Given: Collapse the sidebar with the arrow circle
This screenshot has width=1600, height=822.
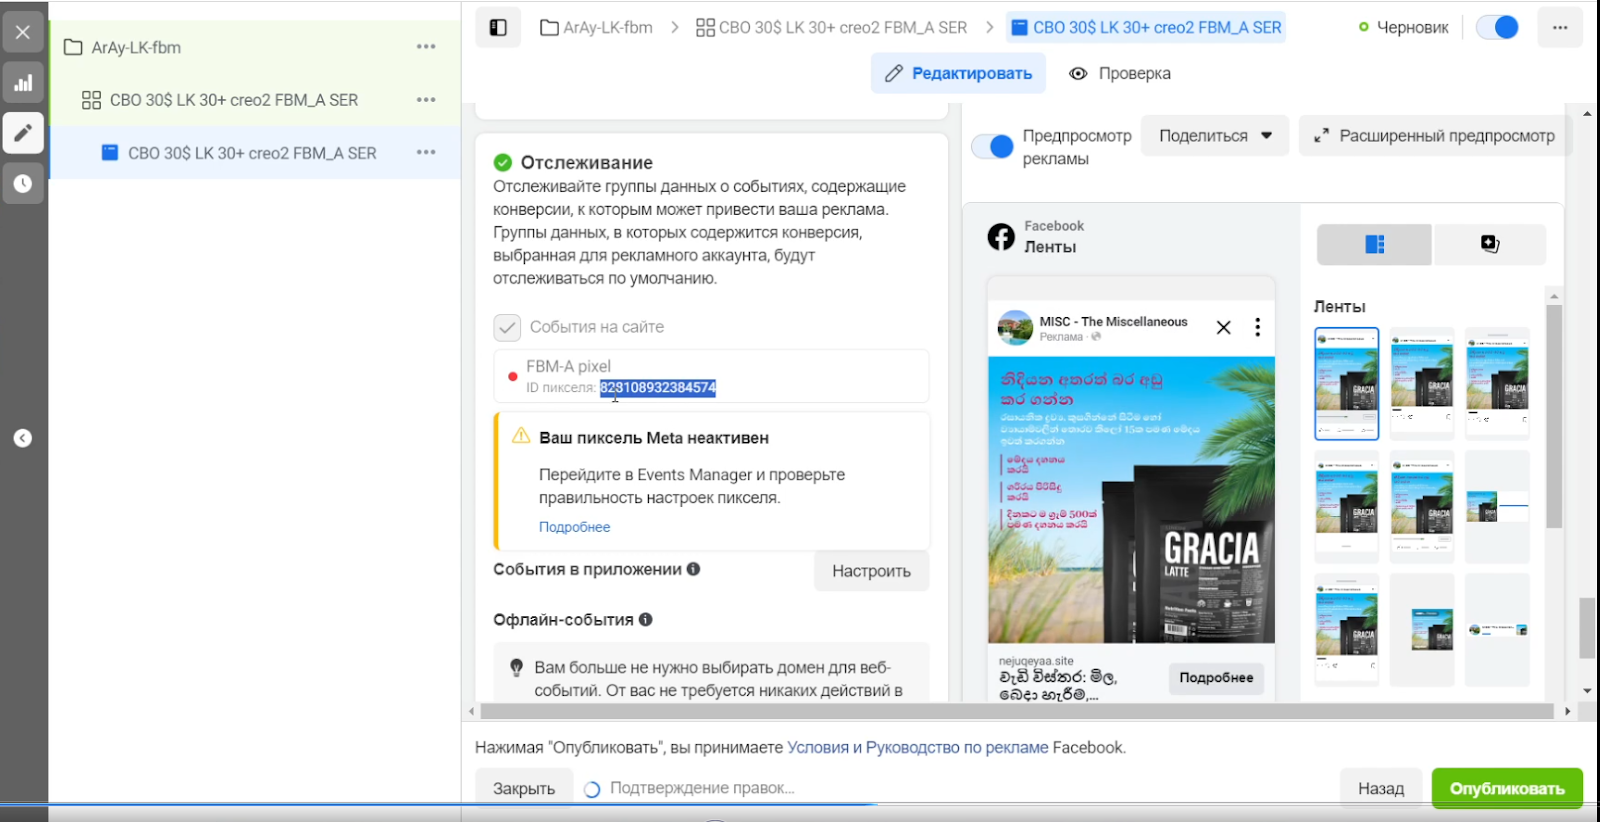Looking at the screenshot, I should tap(23, 438).
